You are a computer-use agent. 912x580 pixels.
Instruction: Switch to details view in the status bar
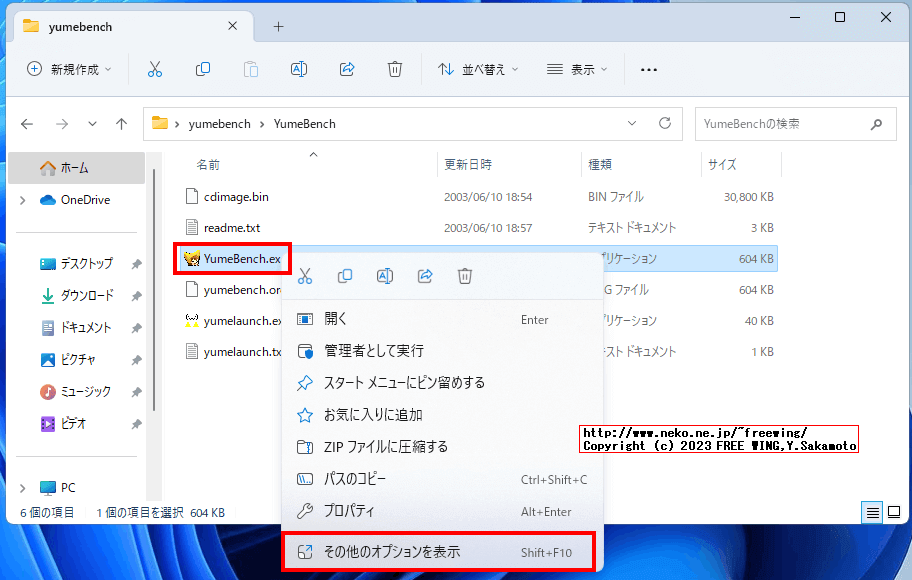(x=871, y=512)
